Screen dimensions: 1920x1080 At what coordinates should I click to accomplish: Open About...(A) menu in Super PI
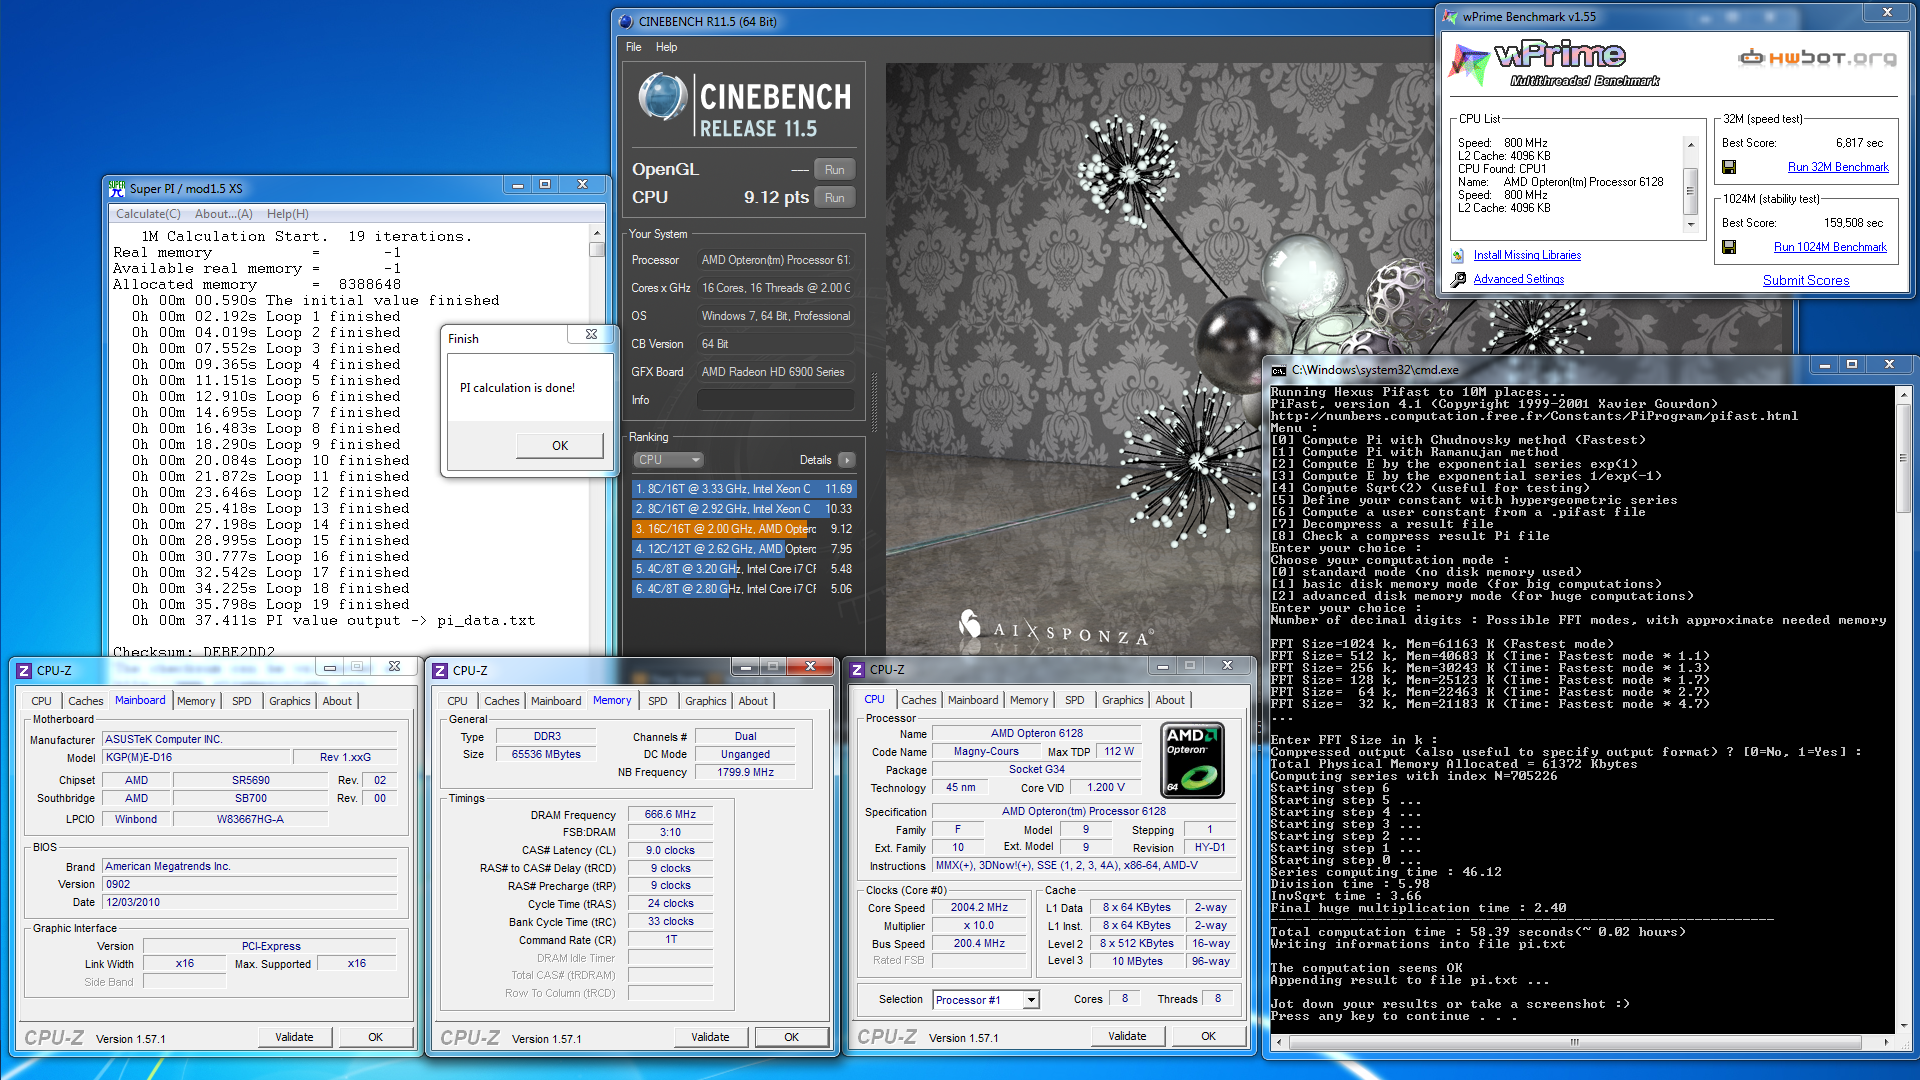223,214
